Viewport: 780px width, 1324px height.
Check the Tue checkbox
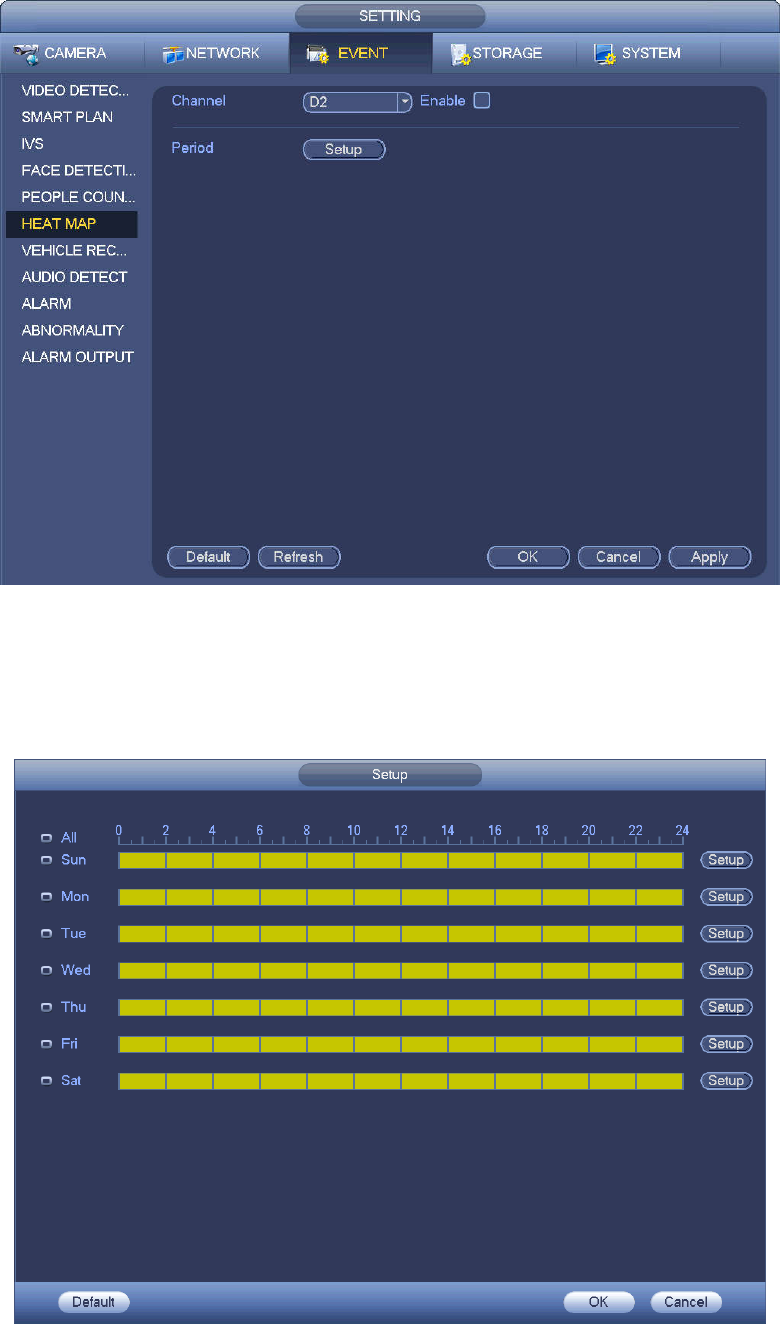click(47, 934)
